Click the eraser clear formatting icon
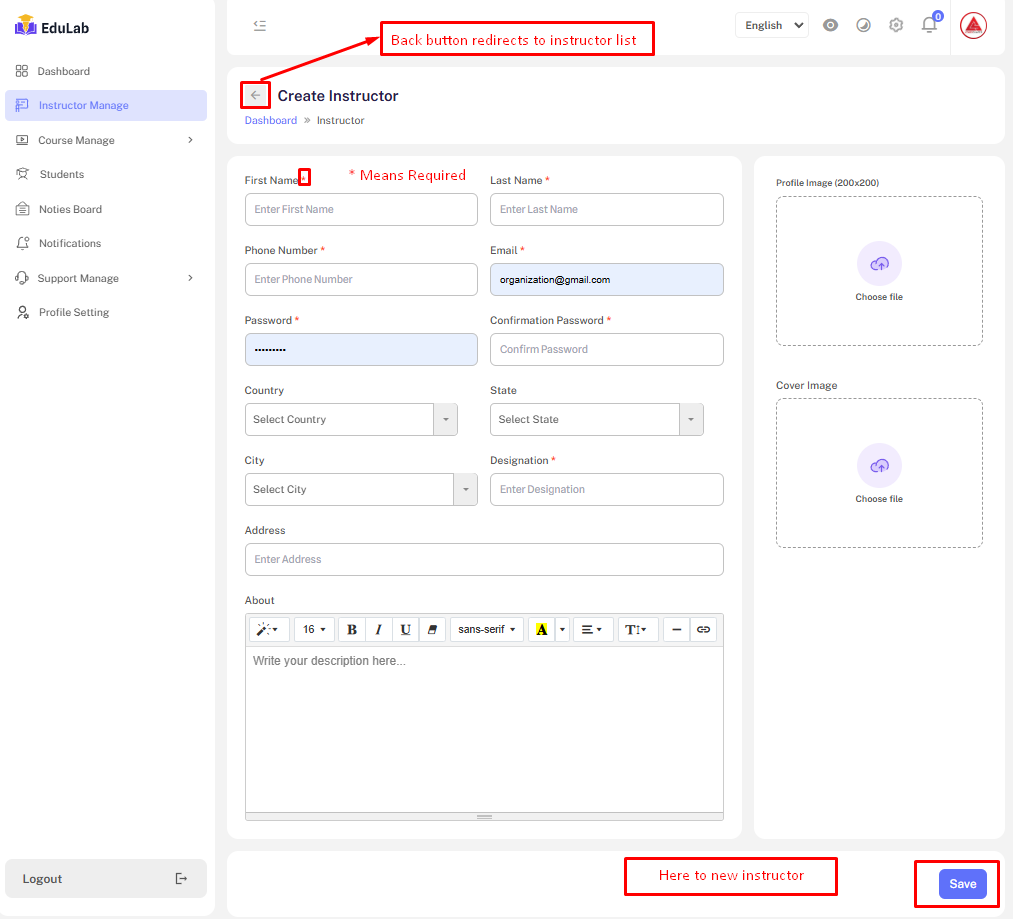The image size is (1013, 919). tap(432, 629)
